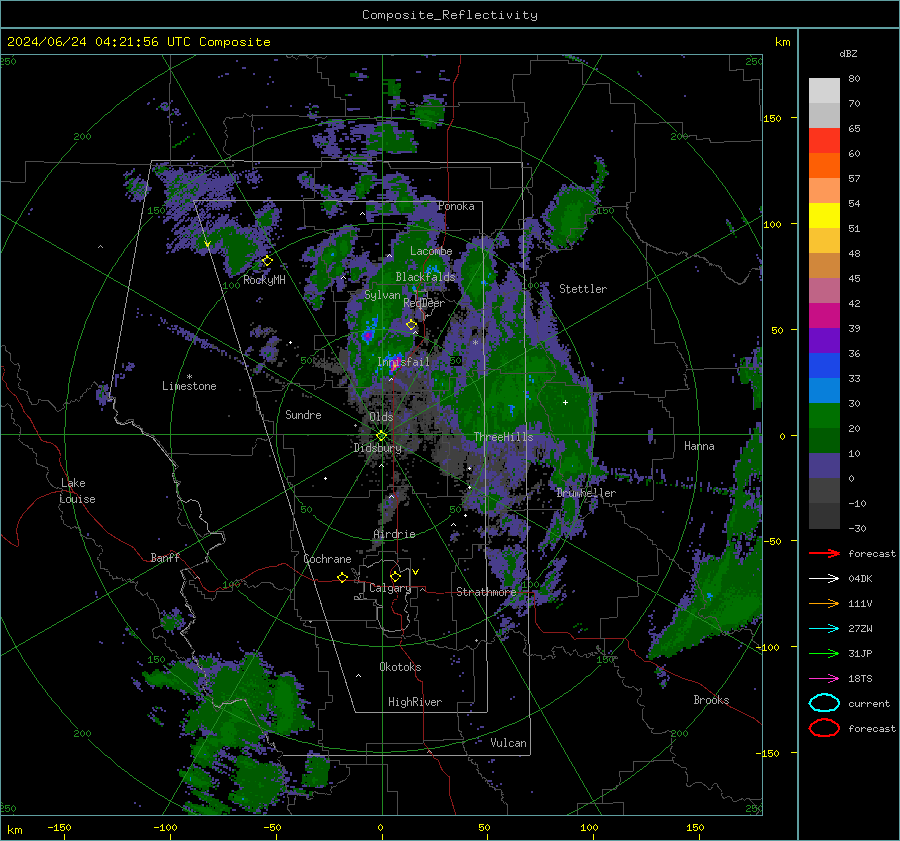Image resolution: width=900 pixels, height=841 pixels.
Task: Click the km unit label at top right
Action: point(782,42)
